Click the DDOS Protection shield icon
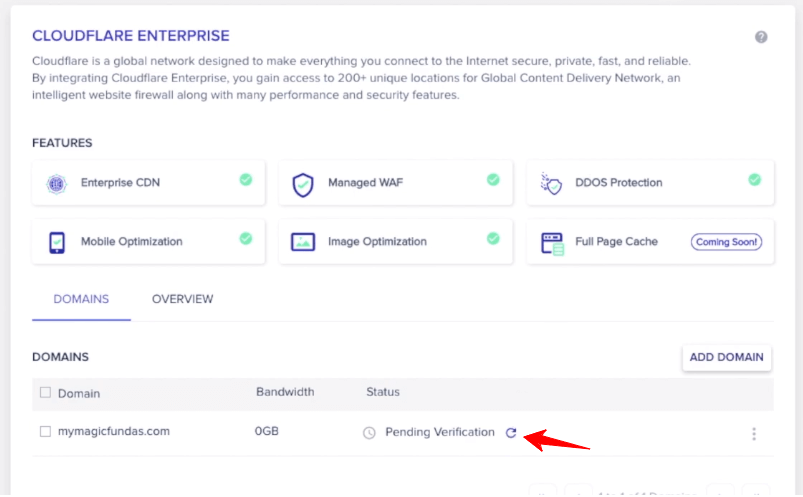Image resolution: width=803 pixels, height=497 pixels. [551, 183]
